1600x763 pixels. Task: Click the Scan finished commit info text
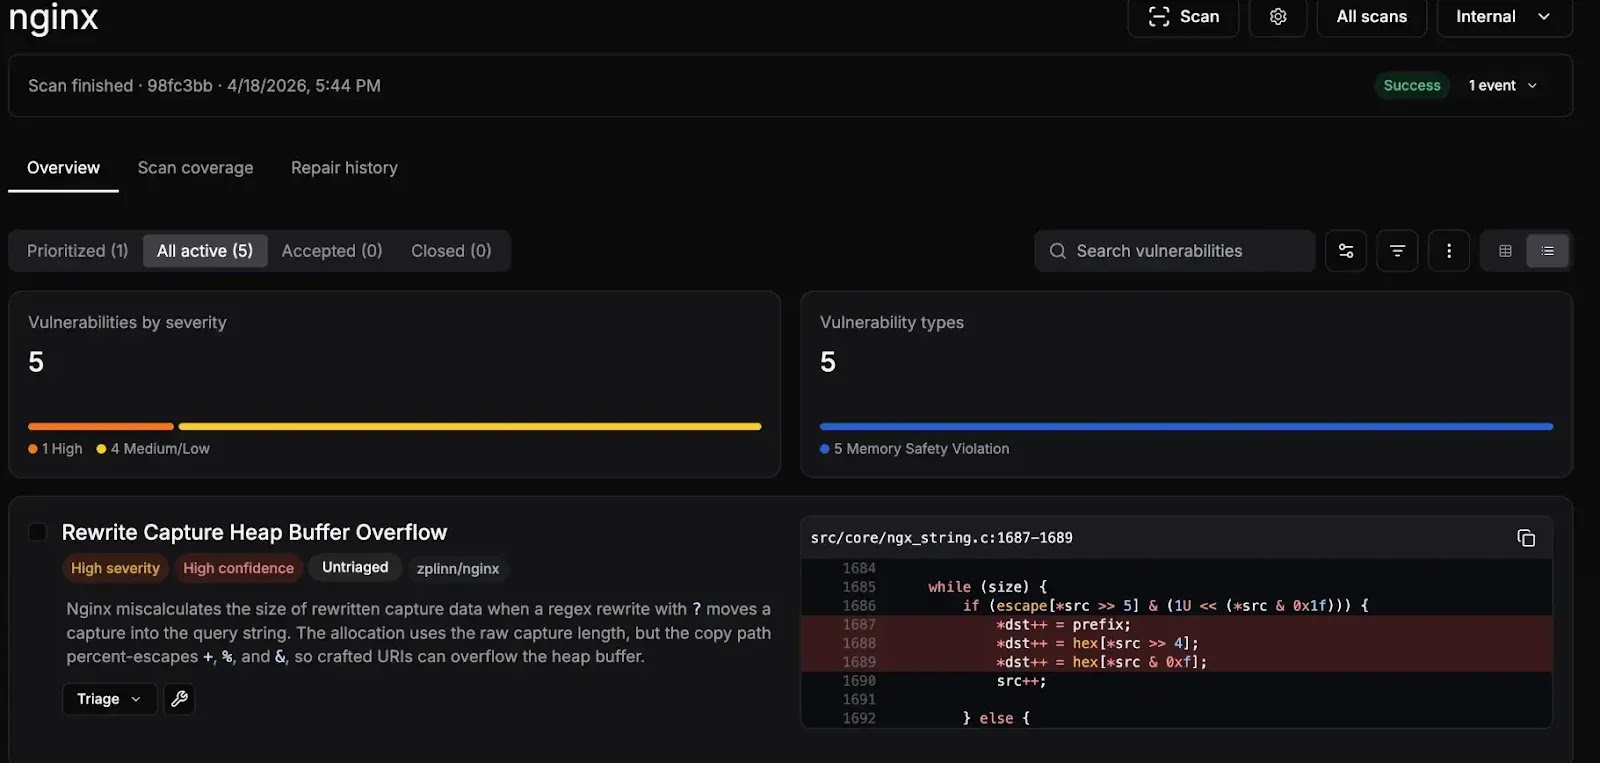tap(204, 86)
